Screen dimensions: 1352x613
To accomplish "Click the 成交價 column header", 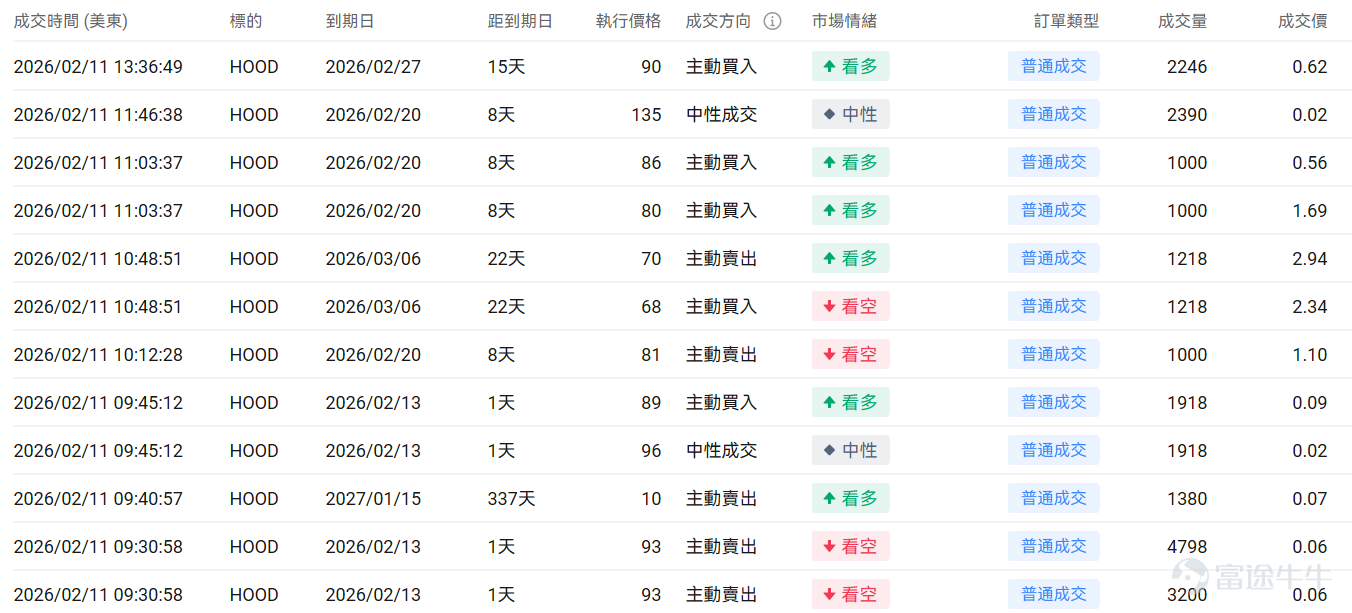I will click(1303, 21).
